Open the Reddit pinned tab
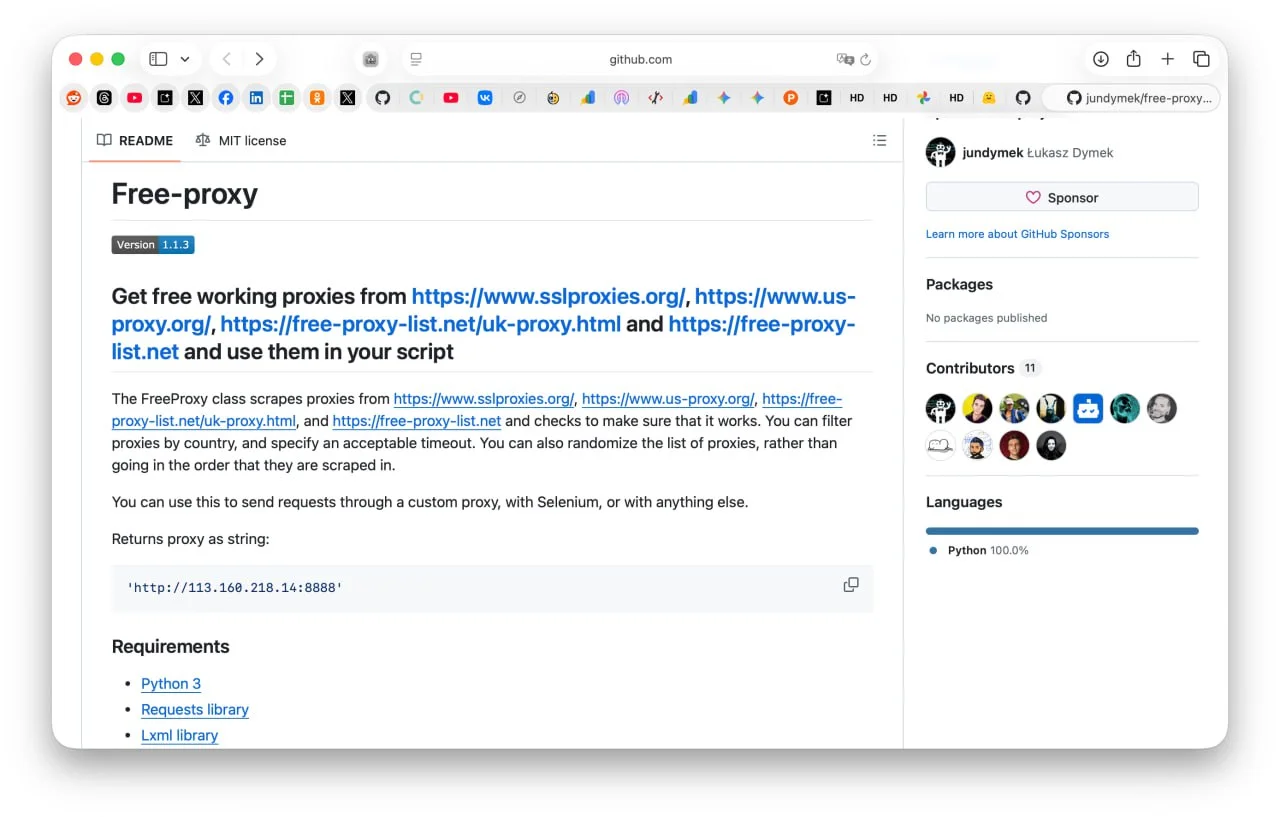This screenshot has width=1280, height=817. [x=73, y=98]
